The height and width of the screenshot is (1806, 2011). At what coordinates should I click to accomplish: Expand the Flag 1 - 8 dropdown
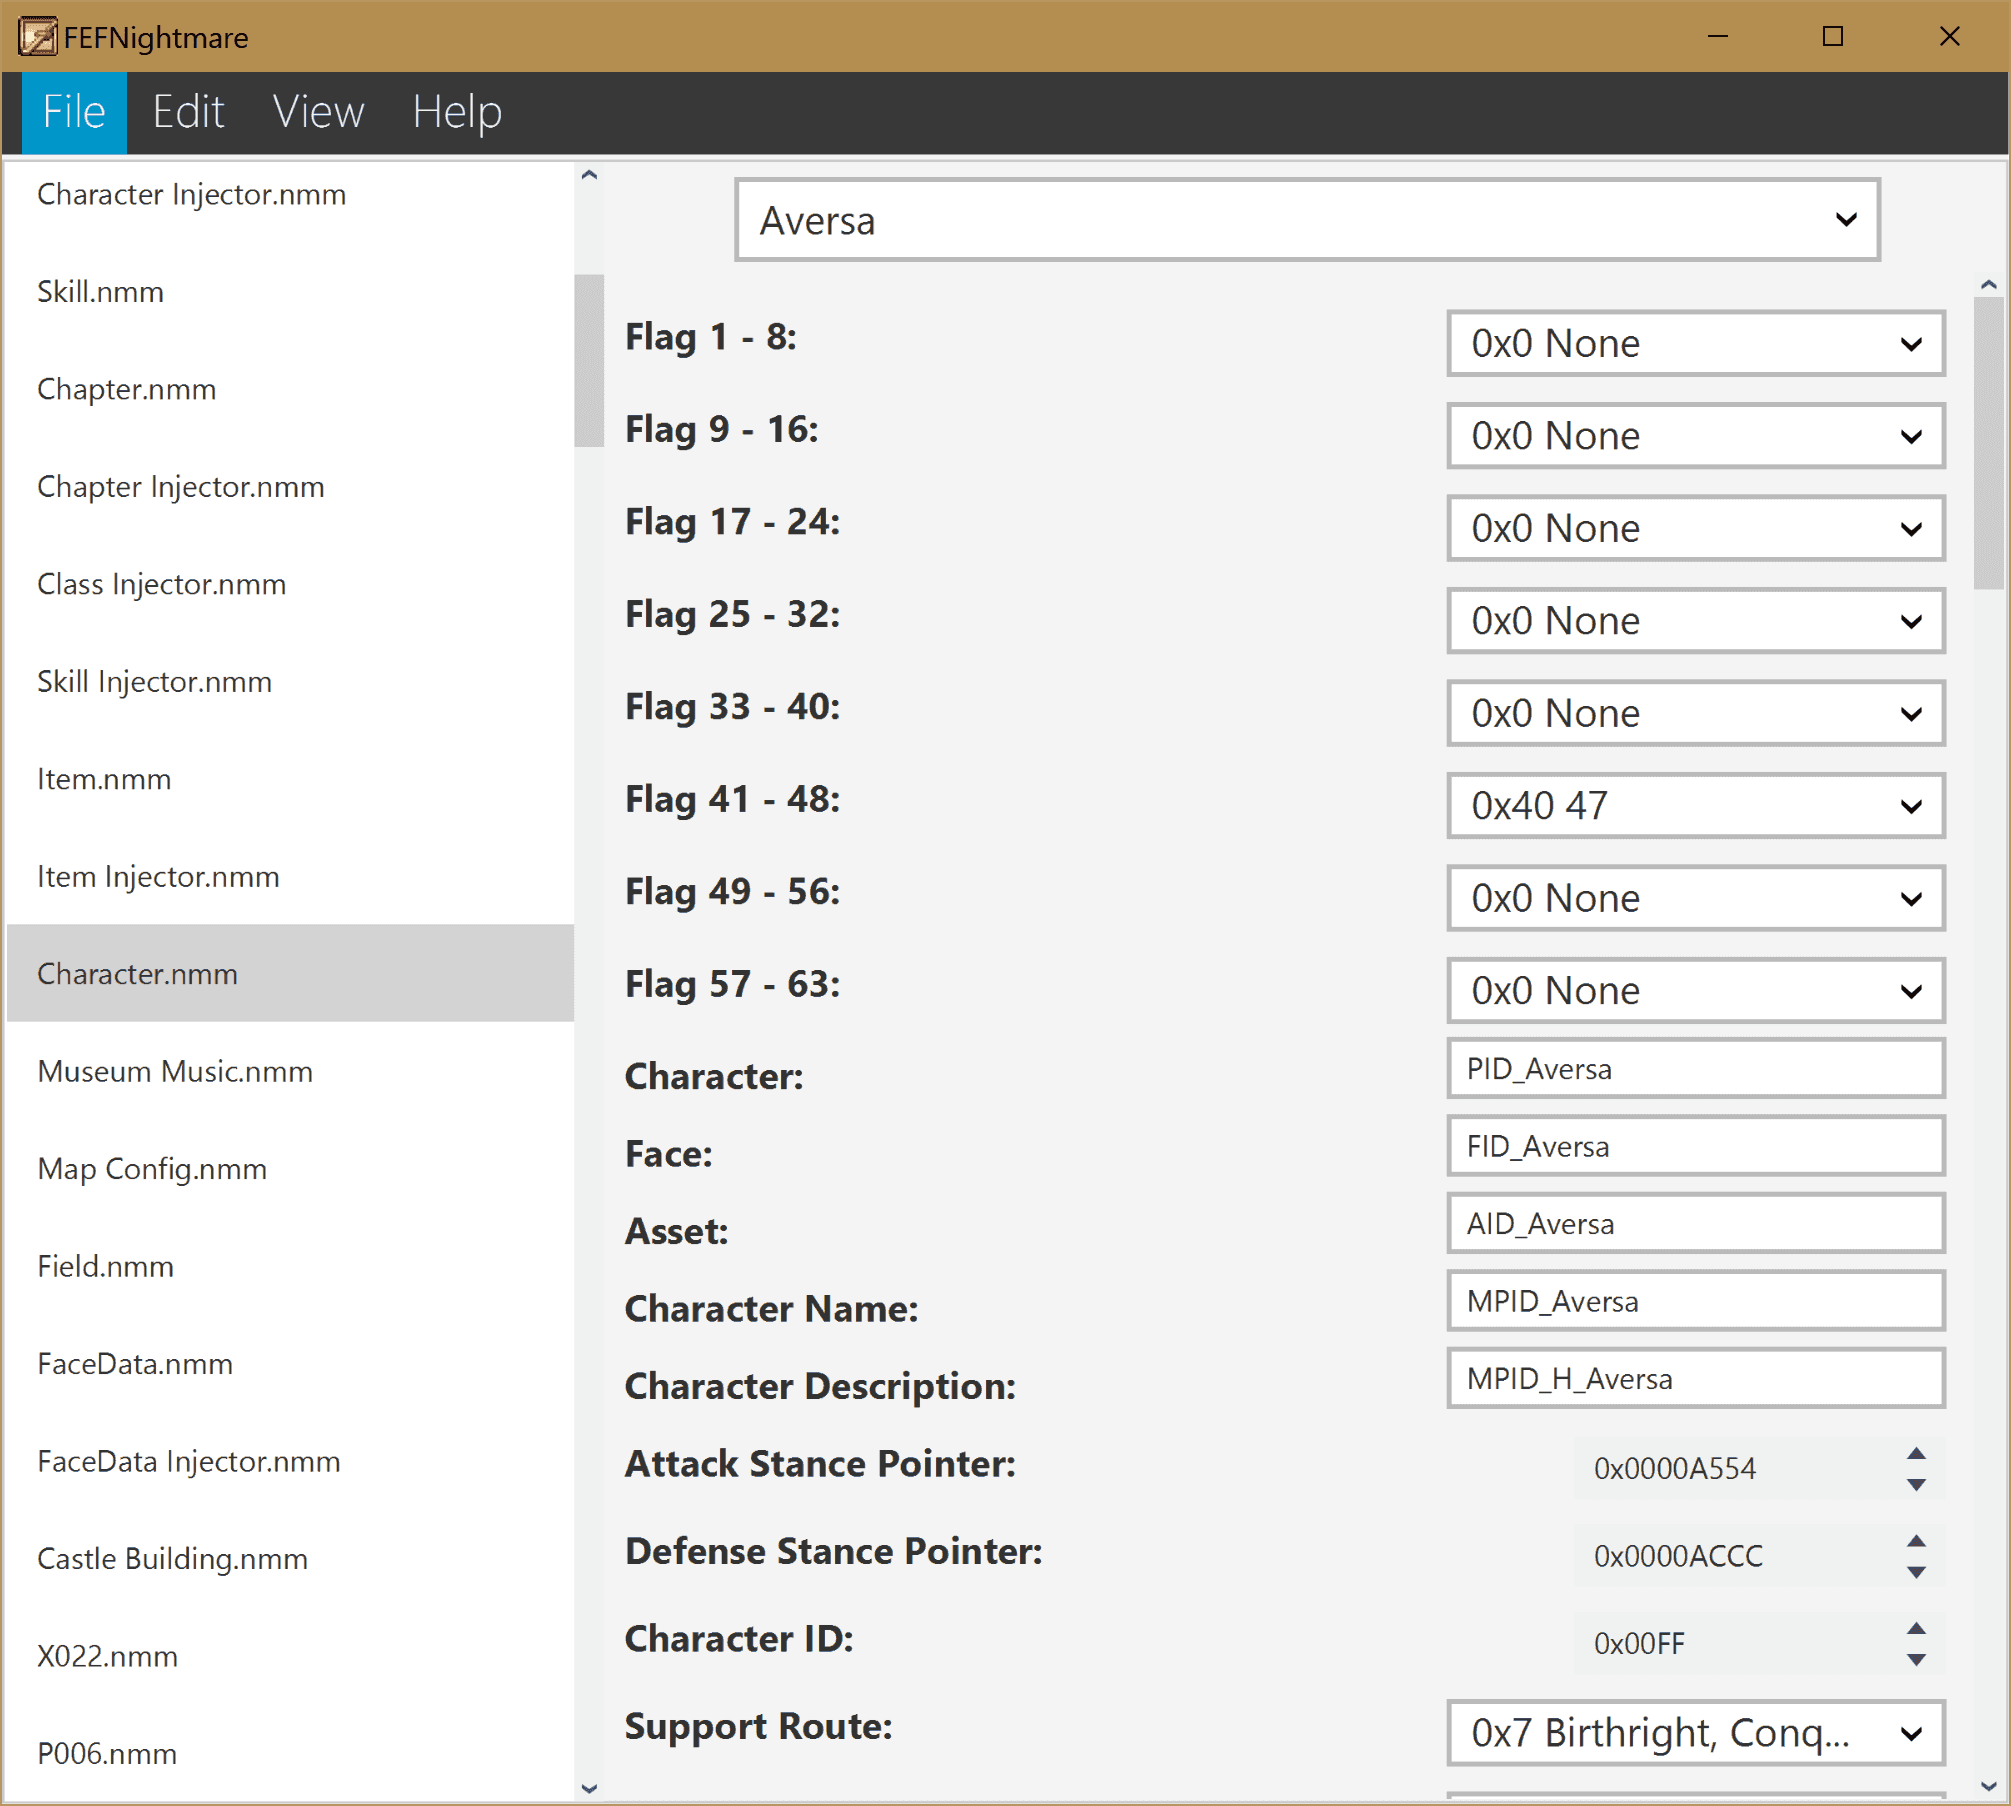tap(1695, 343)
